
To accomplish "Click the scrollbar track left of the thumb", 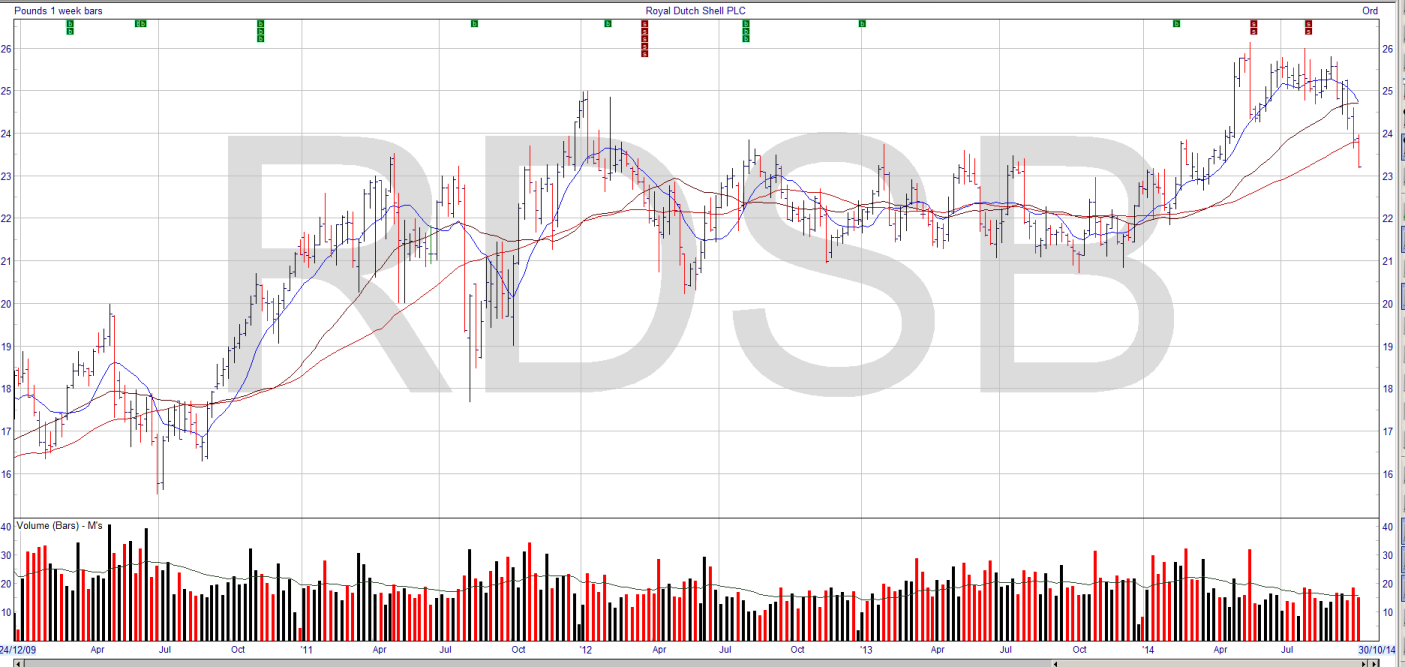I will (538, 664).
